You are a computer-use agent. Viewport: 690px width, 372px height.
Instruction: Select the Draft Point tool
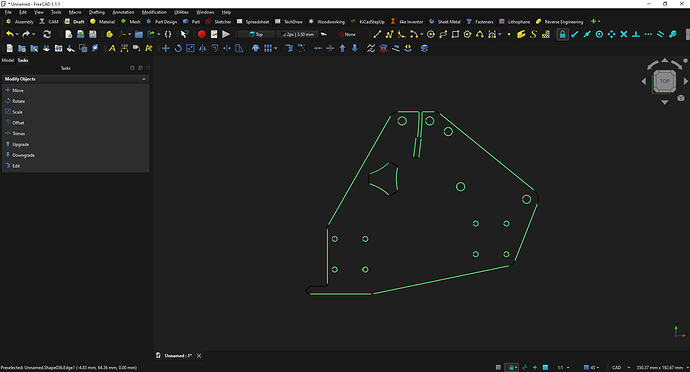point(509,34)
